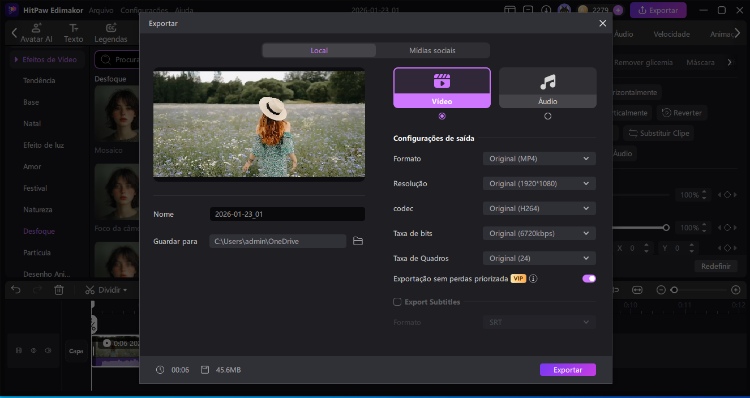Open the Configurações menu
The width and height of the screenshot is (750, 398).
click(144, 10)
